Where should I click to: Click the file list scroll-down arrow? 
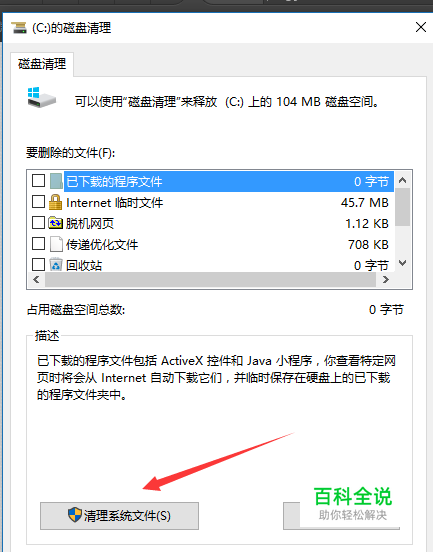(402, 263)
